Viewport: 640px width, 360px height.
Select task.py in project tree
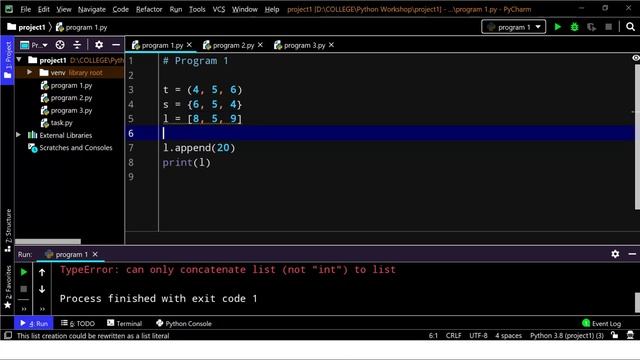[x=61, y=122]
